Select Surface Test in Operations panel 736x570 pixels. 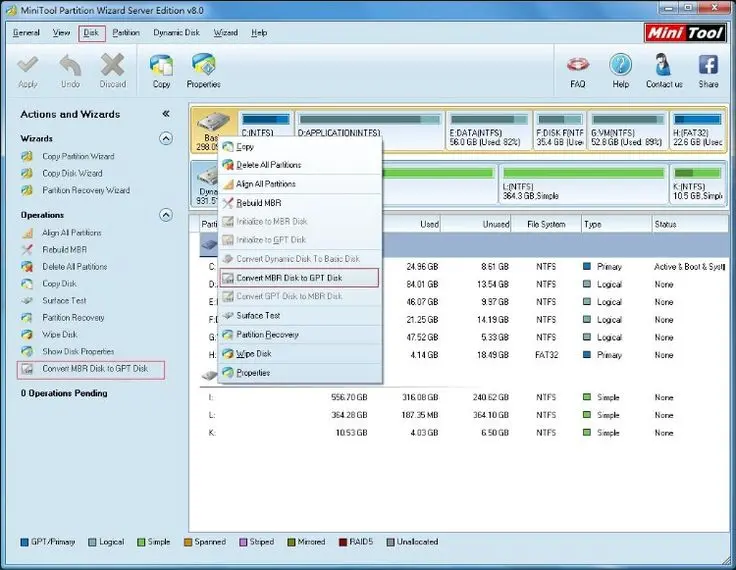[64, 300]
